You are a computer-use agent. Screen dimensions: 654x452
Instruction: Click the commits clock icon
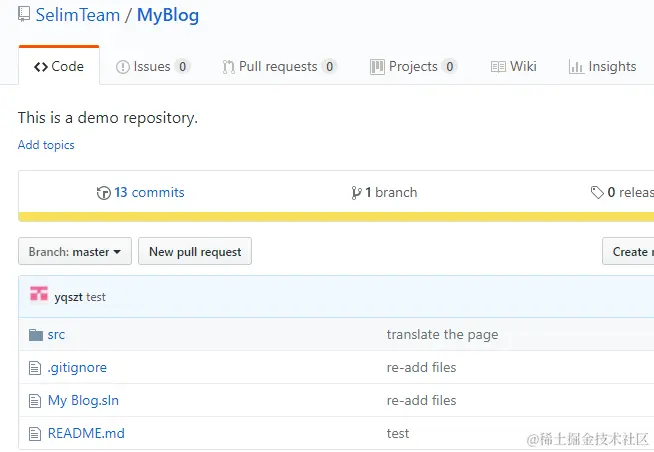tap(103, 193)
